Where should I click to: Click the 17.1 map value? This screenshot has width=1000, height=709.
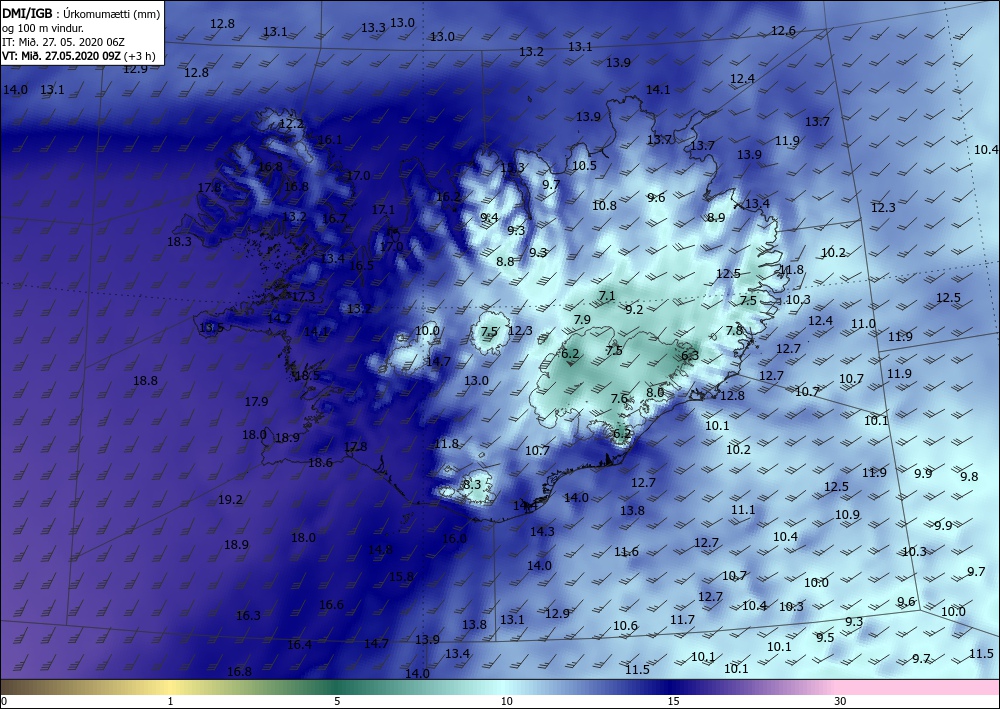tap(383, 210)
